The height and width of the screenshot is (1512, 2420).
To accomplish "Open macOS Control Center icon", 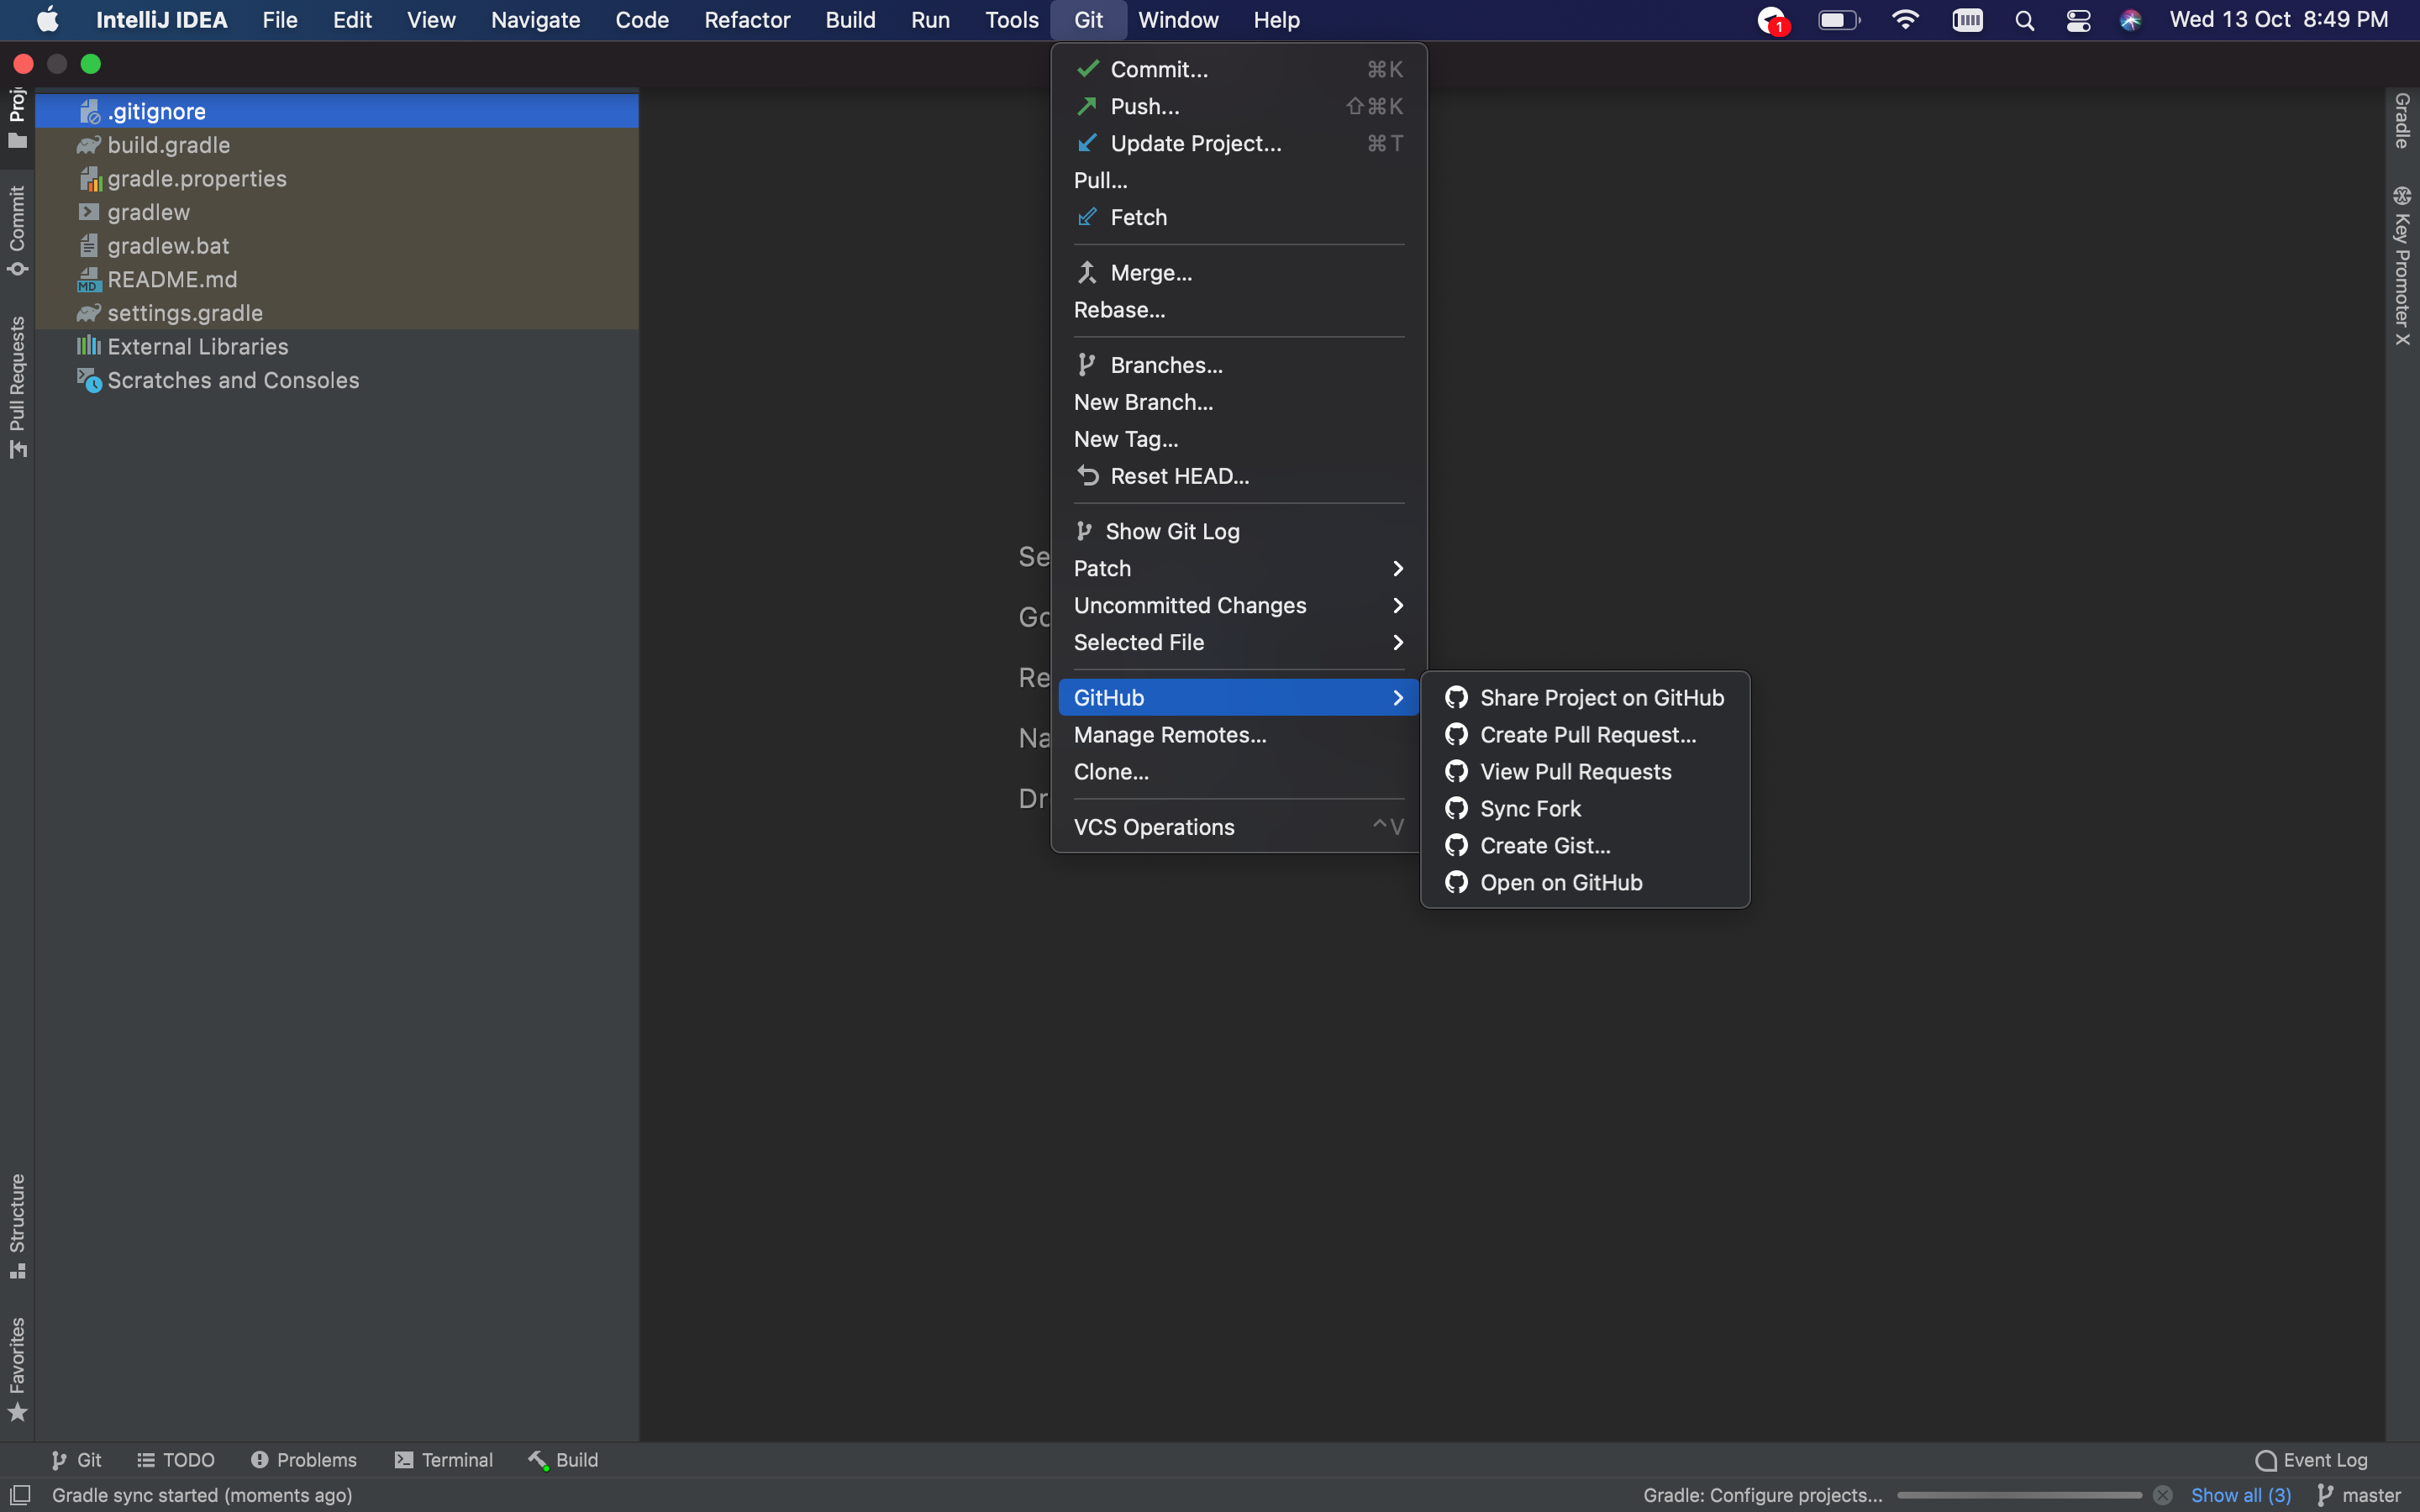I will click(x=2078, y=20).
